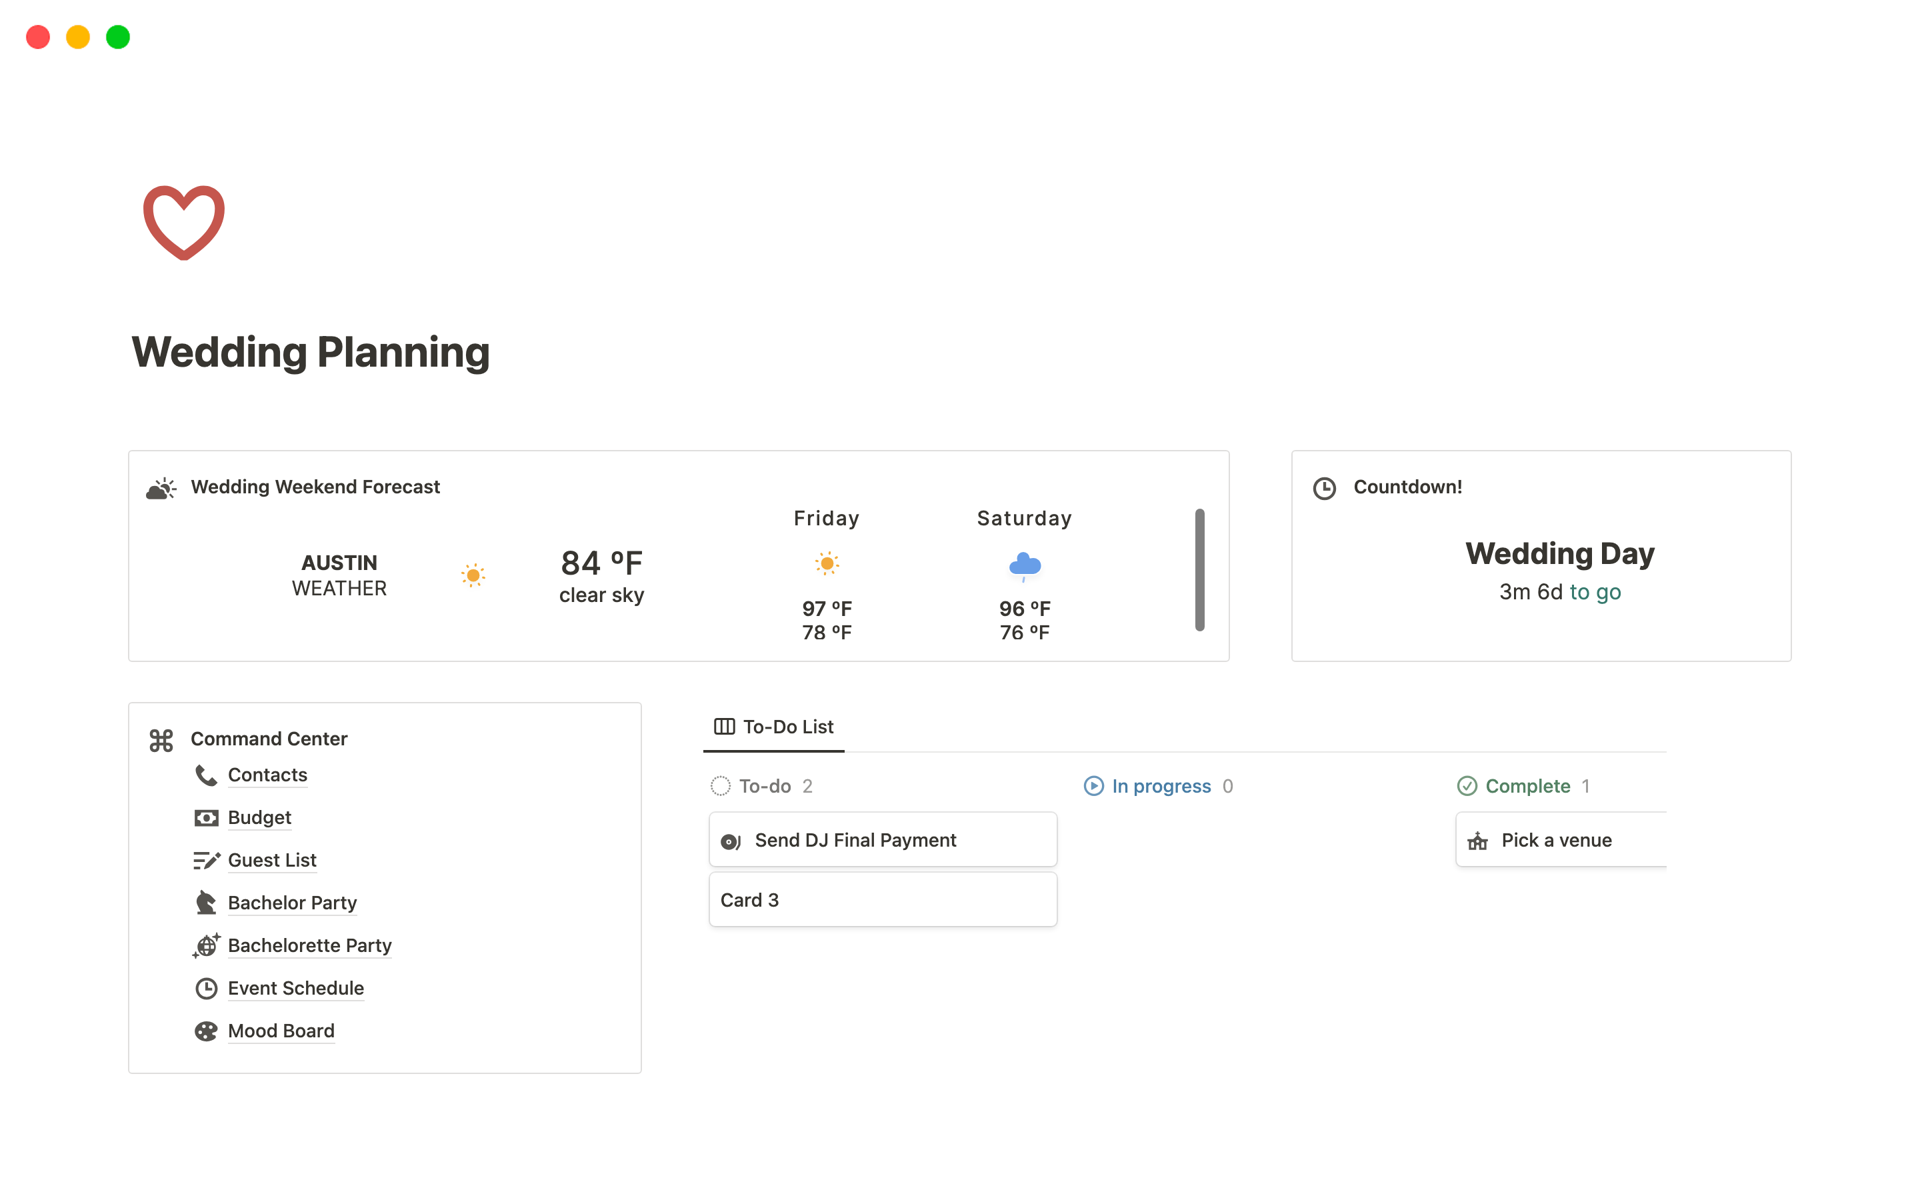Click the Command Center grid icon
The image size is (1920, 1200).
163,737
